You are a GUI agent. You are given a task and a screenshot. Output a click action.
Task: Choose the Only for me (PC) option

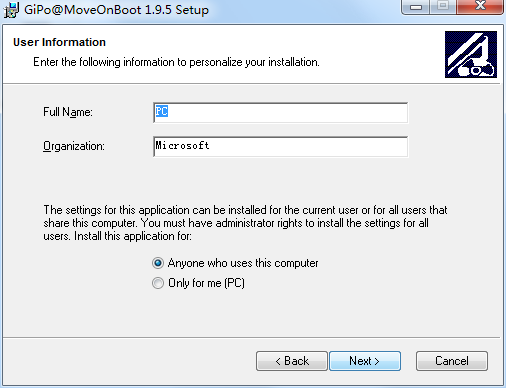158,283
